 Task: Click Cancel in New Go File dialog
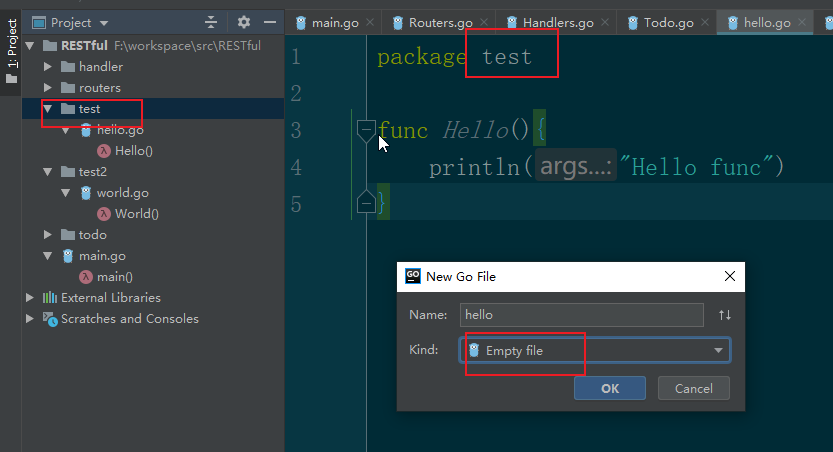[x=694, y=388]
